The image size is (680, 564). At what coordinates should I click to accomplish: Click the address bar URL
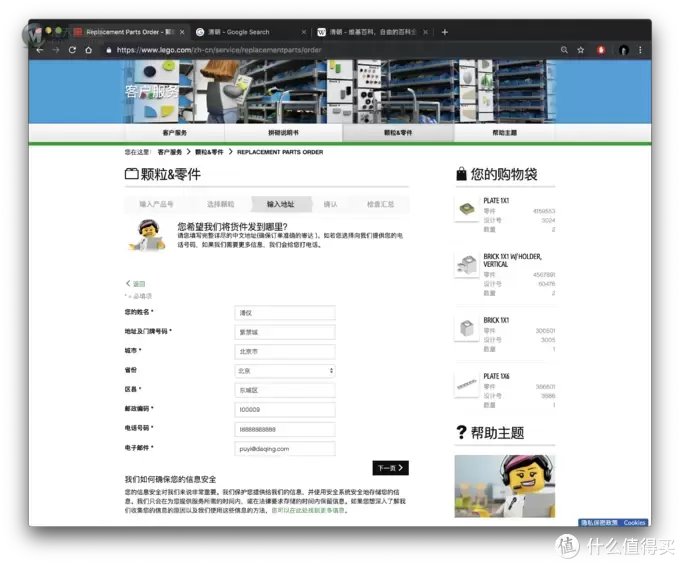[x=219, y=50]
